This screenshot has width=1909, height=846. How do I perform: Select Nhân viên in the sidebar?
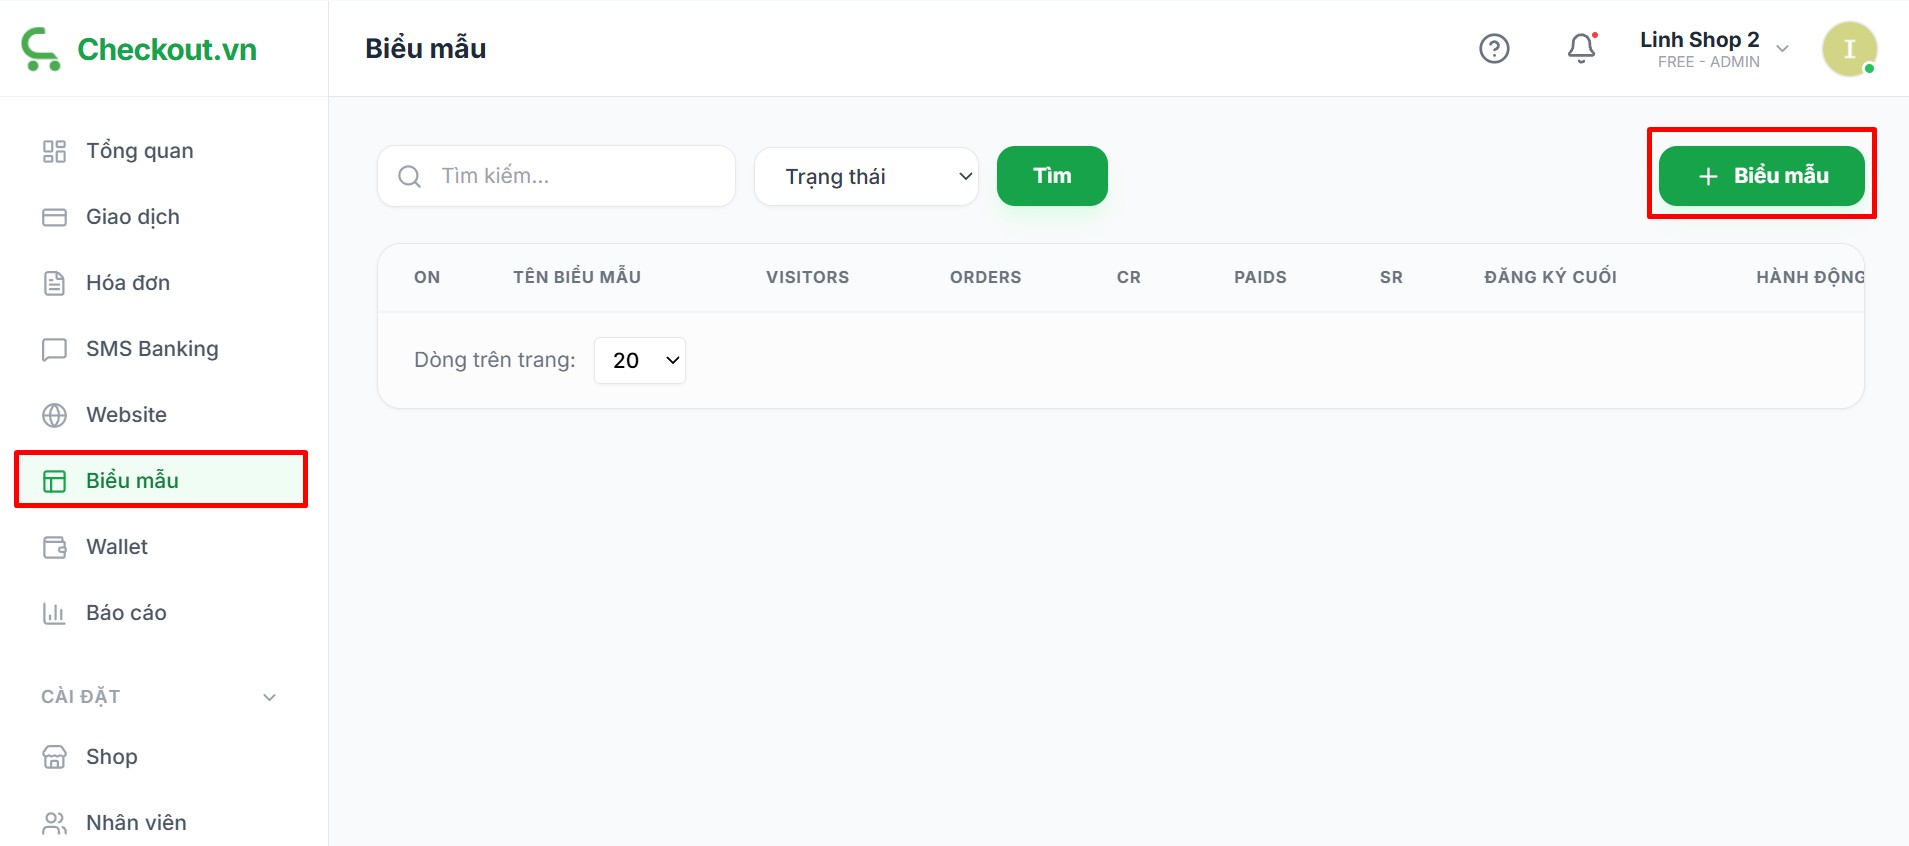[x=136, y=823]
